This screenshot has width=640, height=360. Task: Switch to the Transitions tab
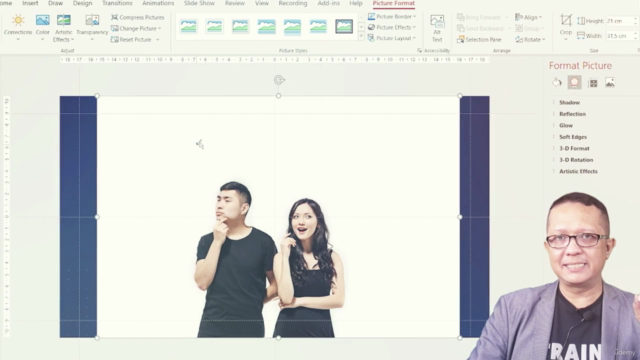click(x=117, y=3)
